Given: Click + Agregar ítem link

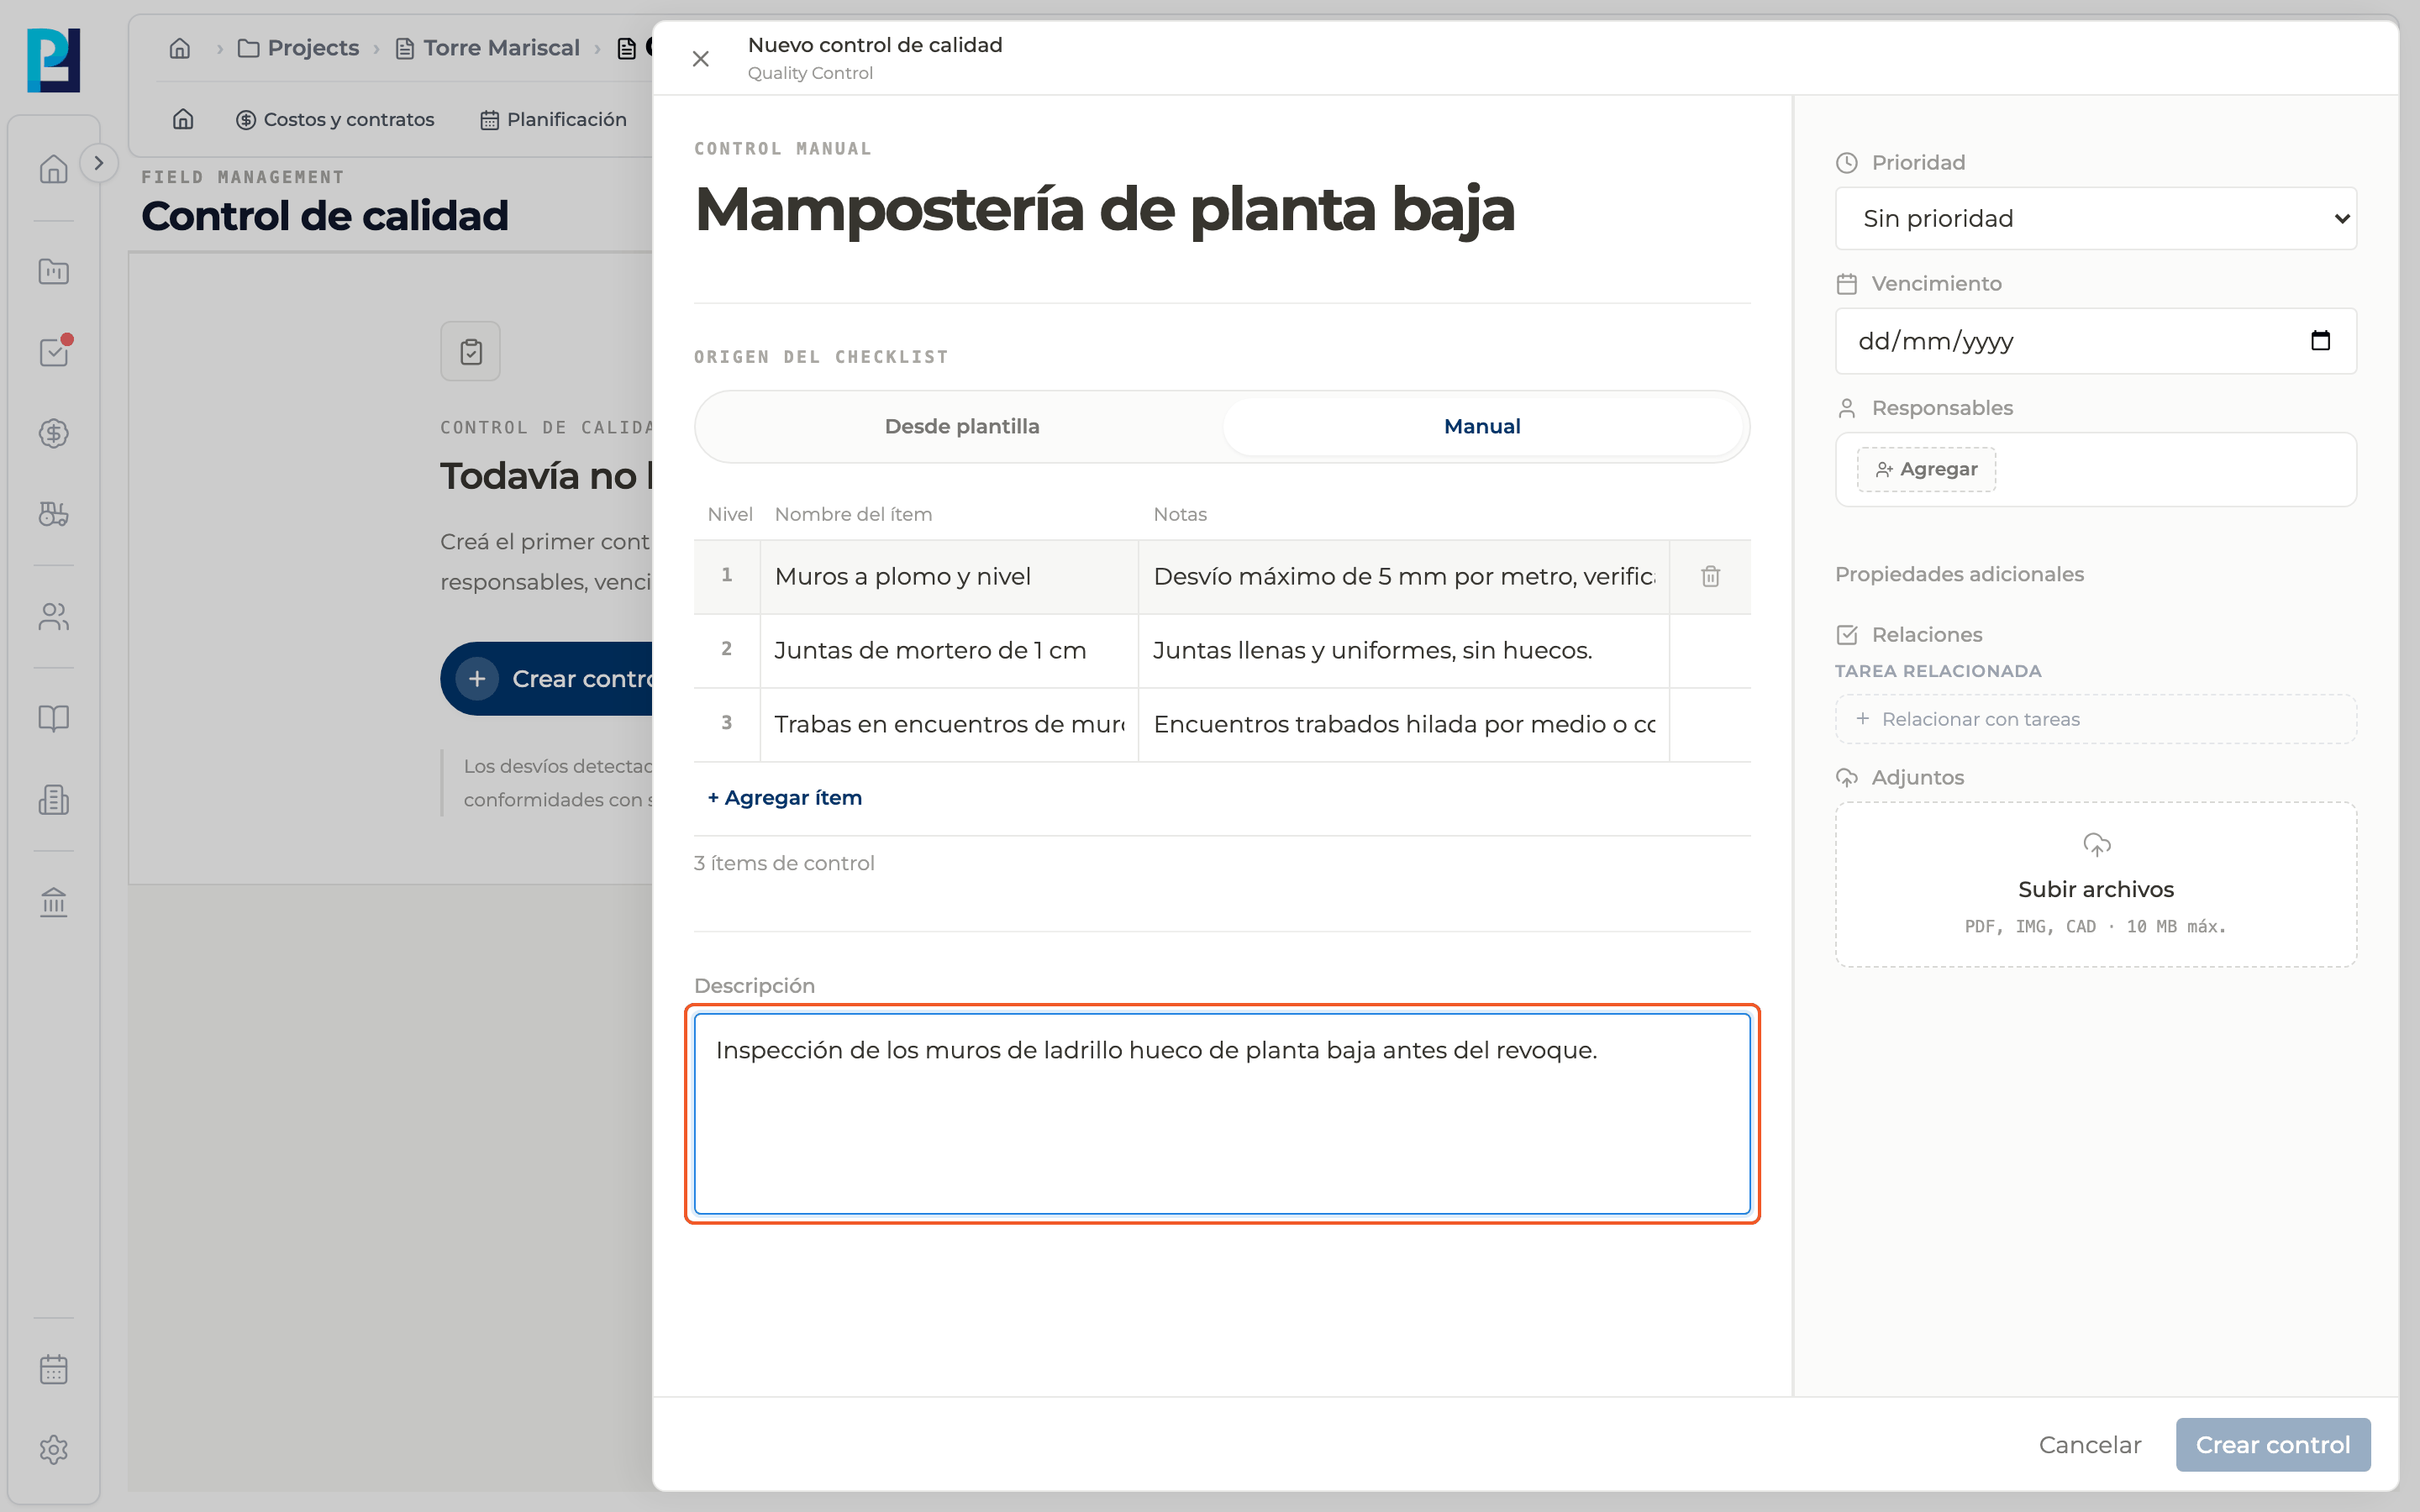Looking at the screenshot, I should 785,798.
